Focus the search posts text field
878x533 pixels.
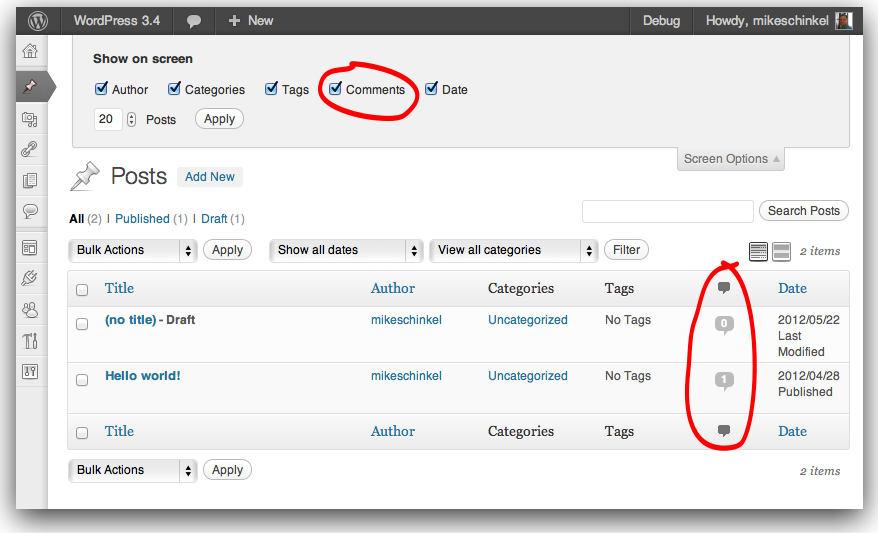(x=667, y=212)
